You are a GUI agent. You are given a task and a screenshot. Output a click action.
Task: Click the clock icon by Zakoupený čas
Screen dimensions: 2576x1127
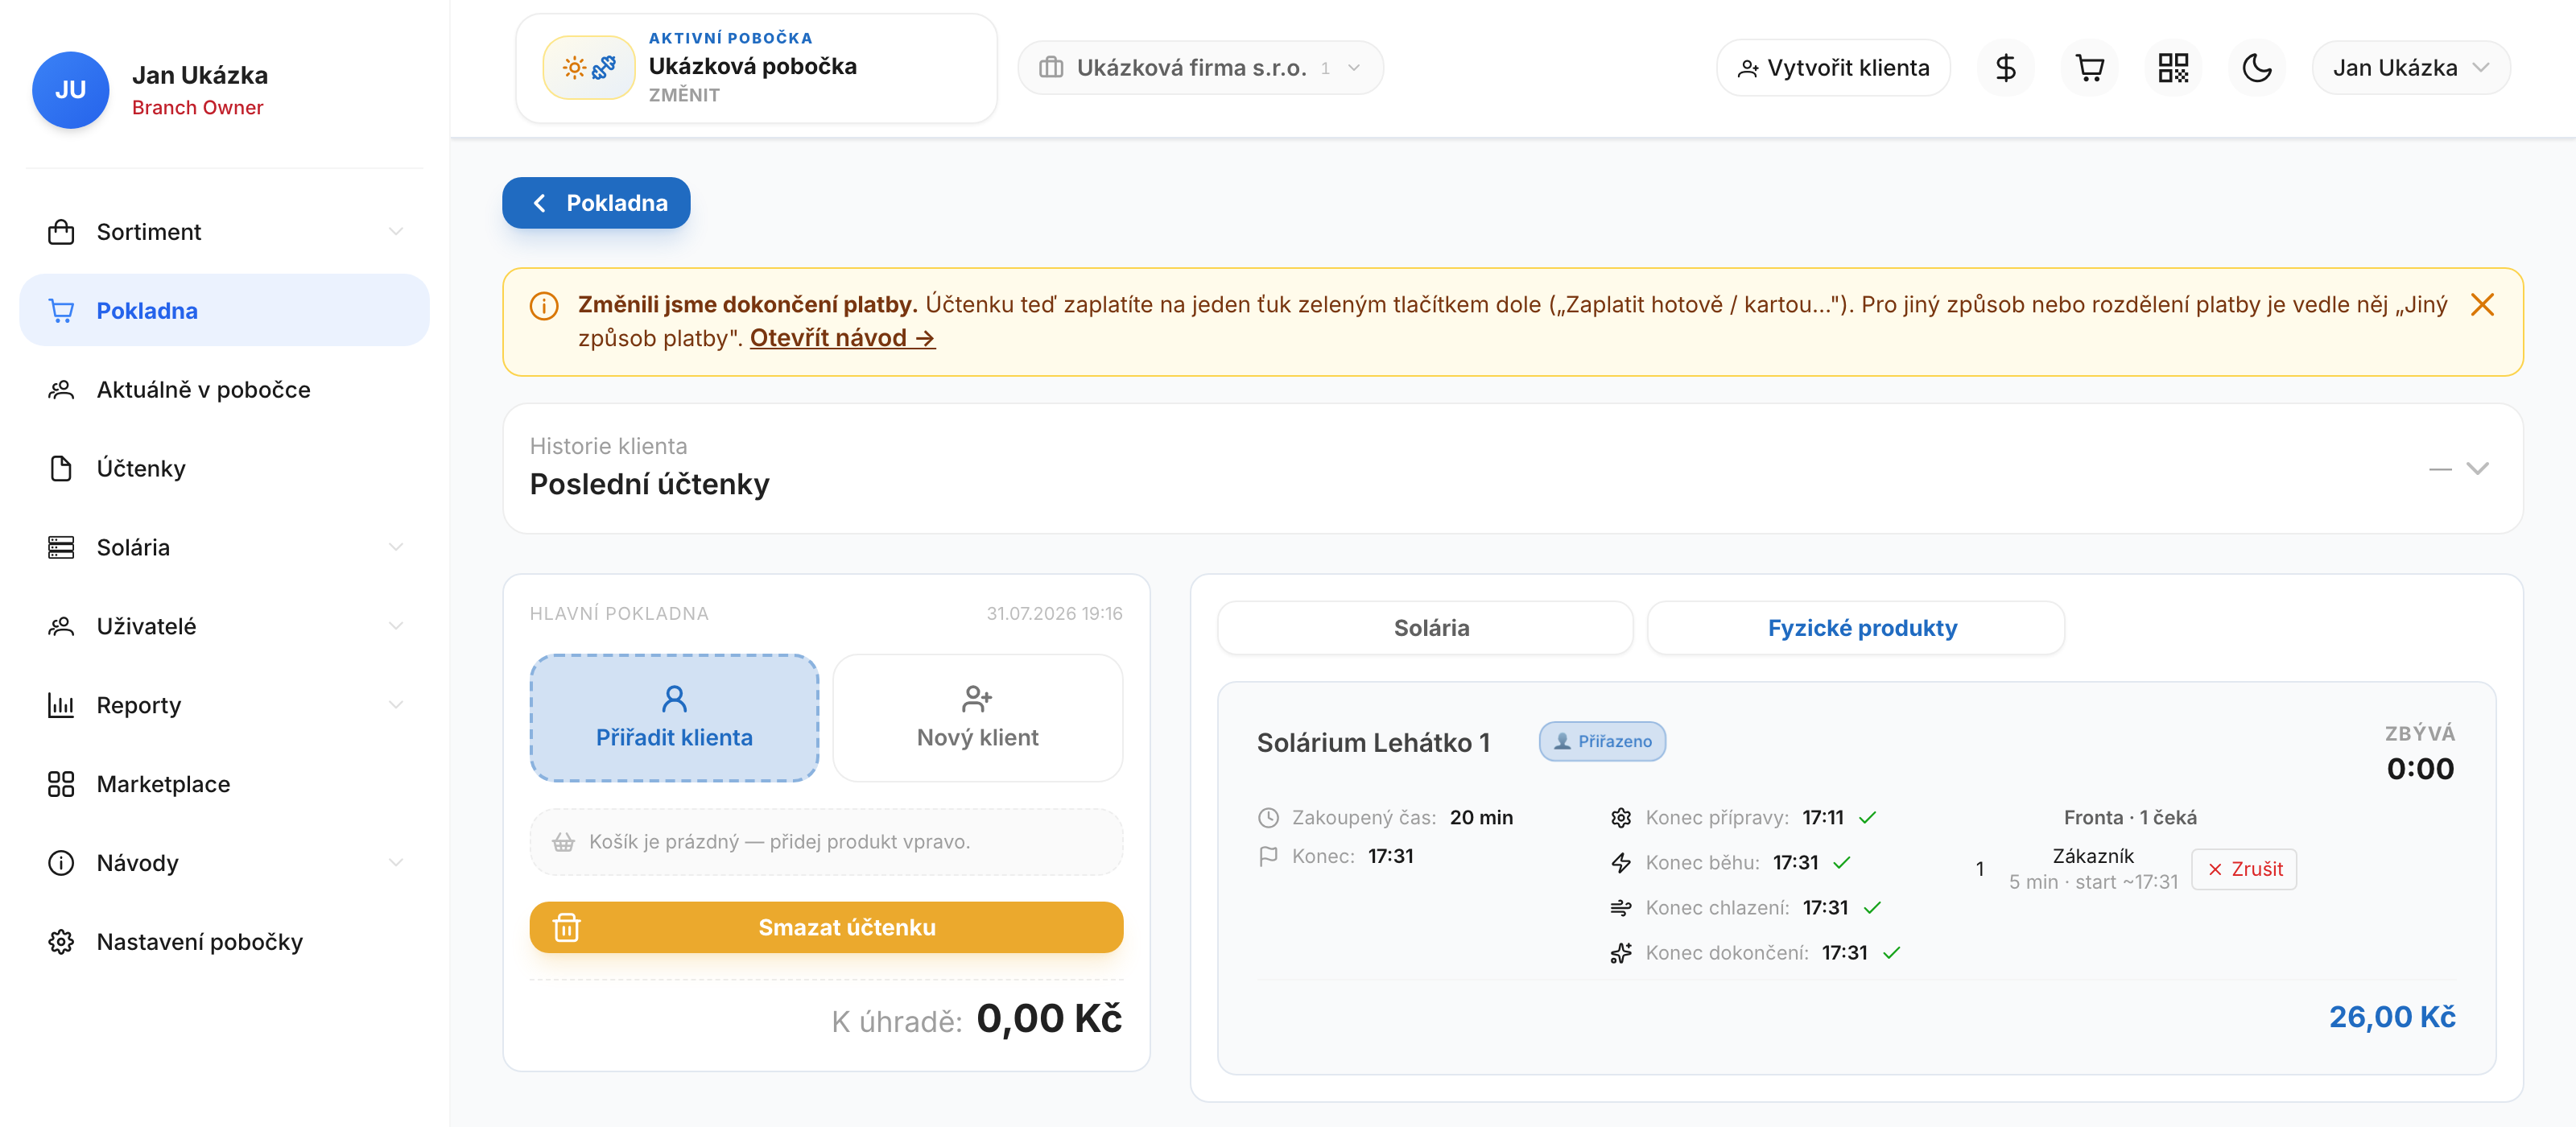[x=1268, y=818]
